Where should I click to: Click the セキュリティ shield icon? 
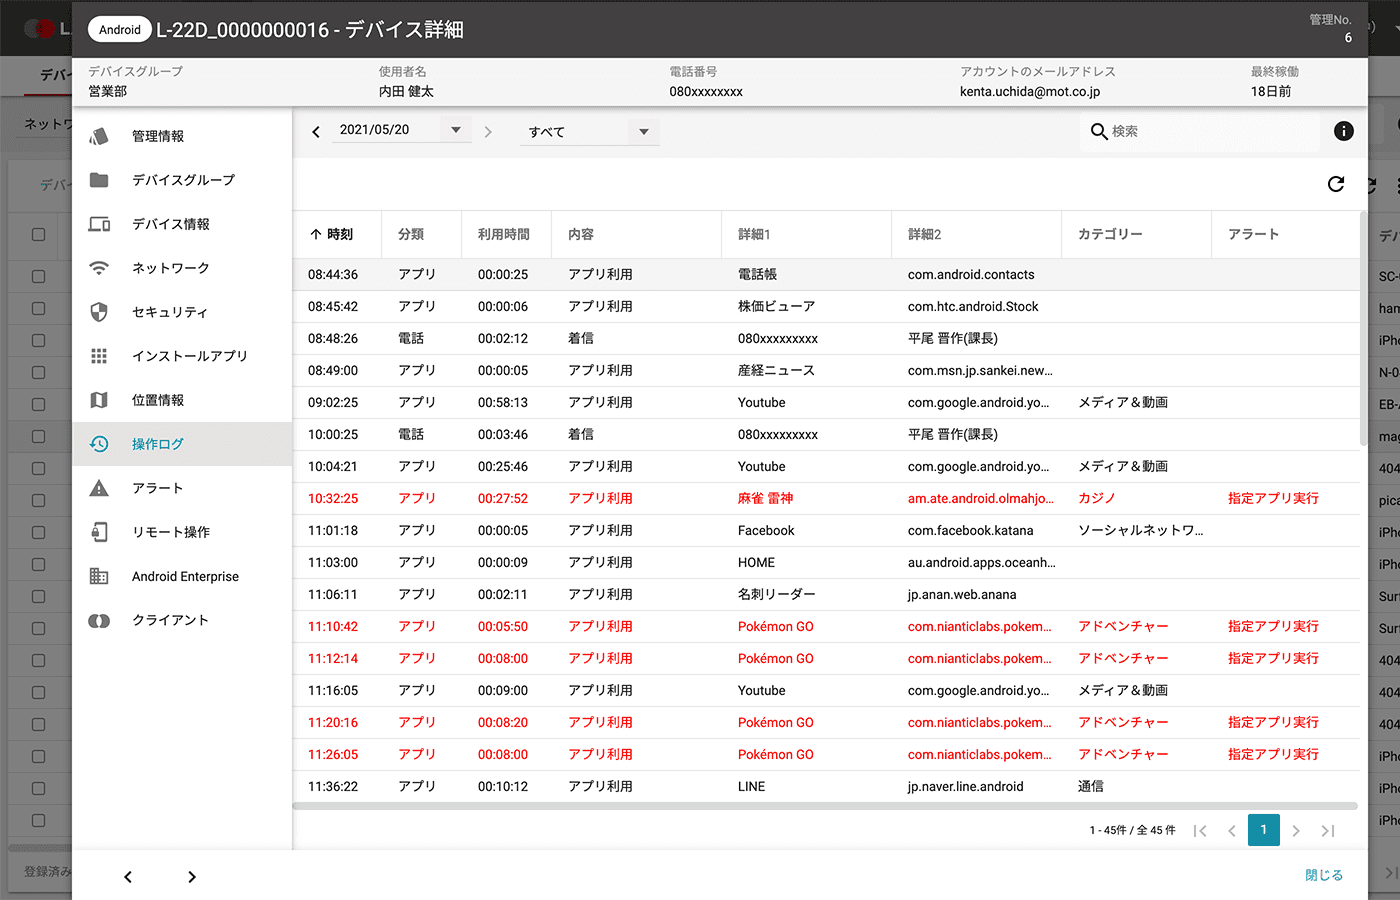tap(98, 312)
